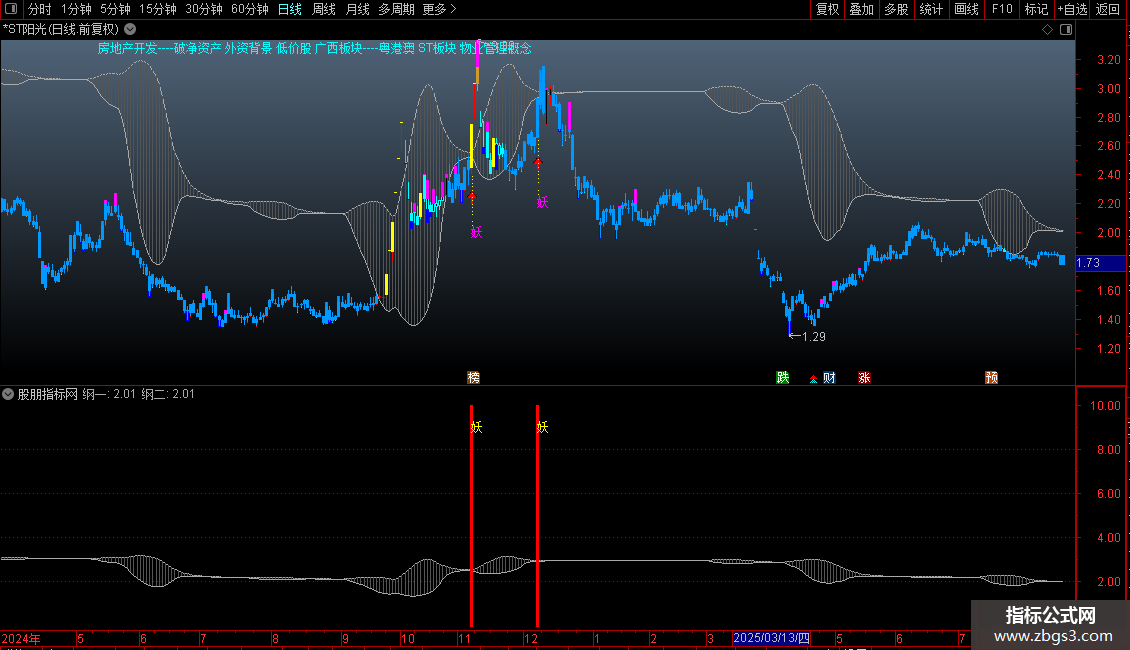Screen dimensions: 1130x650
Task: Switch to 分时 intraday view
Action: [x=40, y=9]
